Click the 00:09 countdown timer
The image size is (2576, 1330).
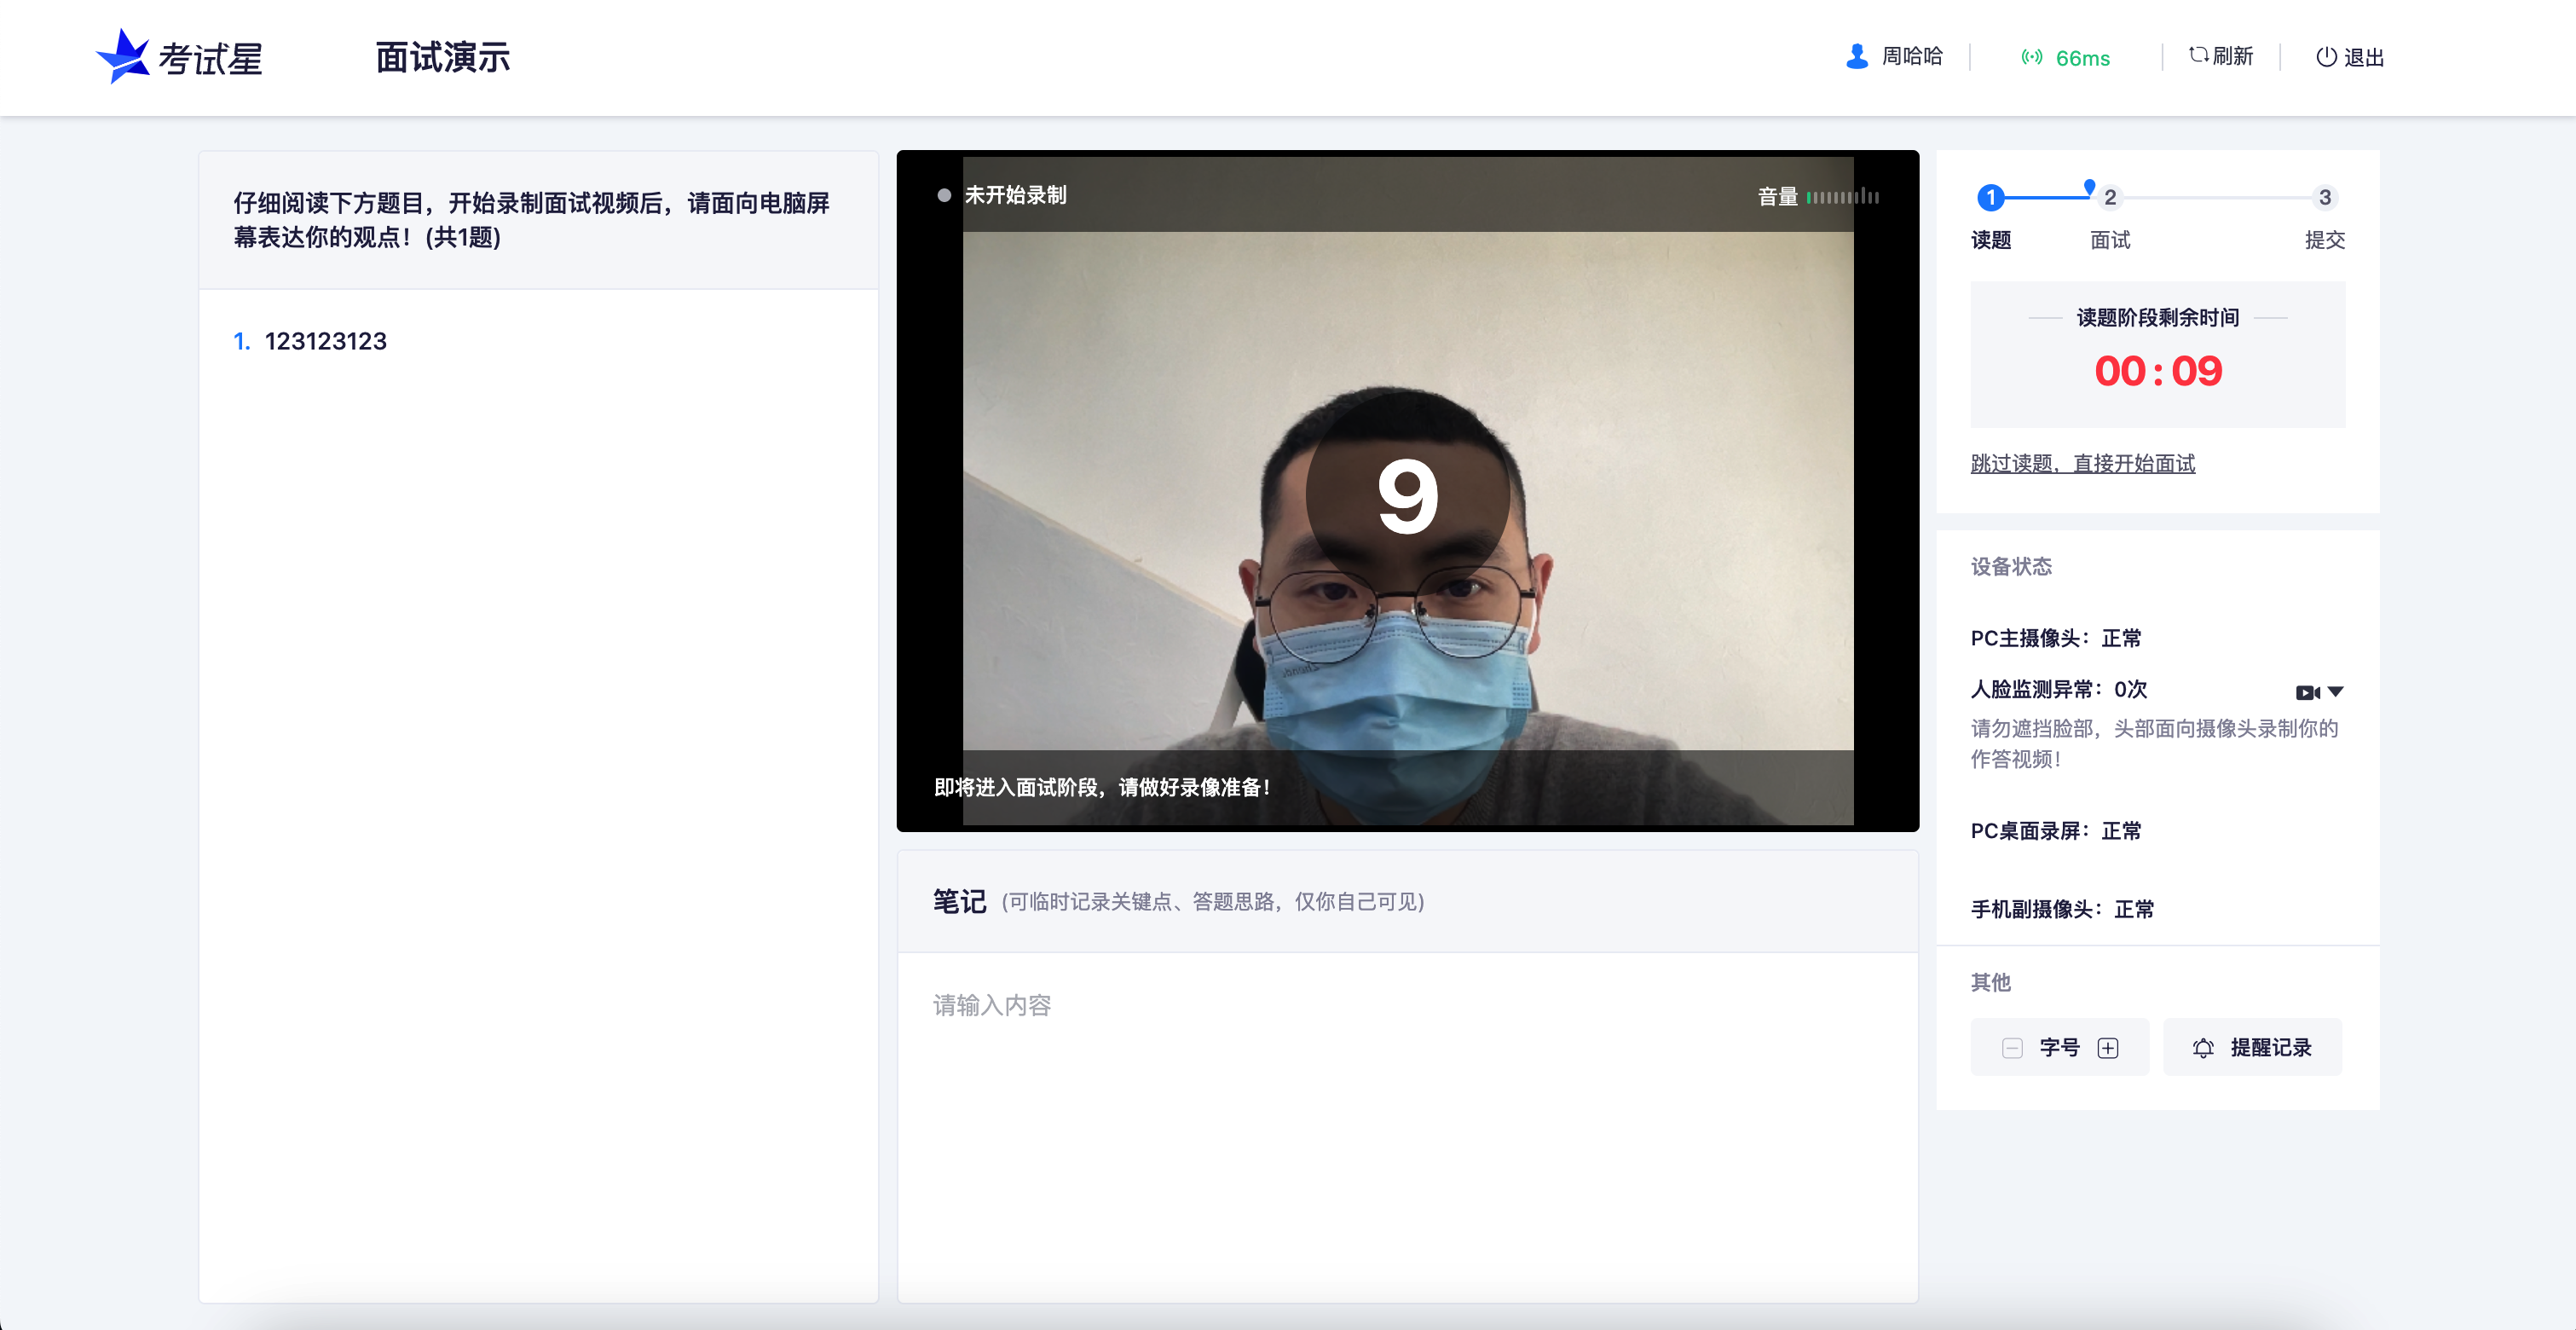2158,371
